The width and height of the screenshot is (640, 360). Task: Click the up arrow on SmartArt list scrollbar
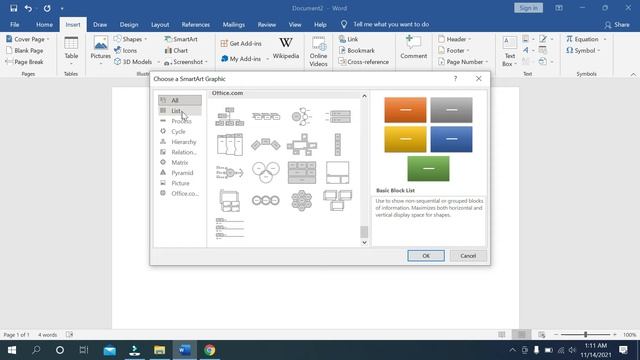364,96
